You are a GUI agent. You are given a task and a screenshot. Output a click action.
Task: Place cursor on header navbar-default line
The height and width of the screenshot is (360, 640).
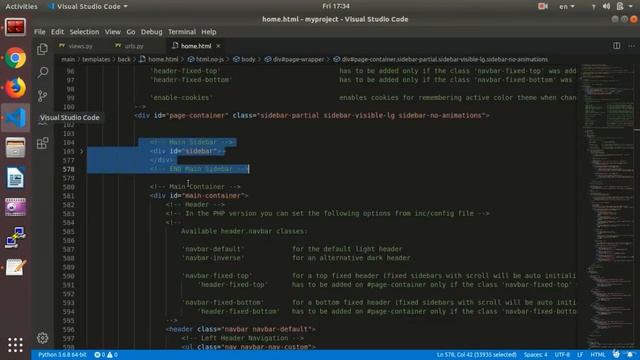(240, 329)
